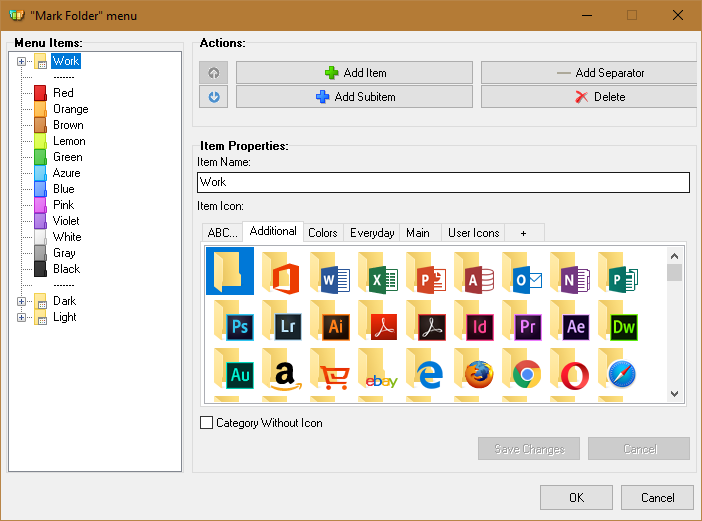Select the eBay folder icon
702x521 pixels.
(378, 369)
